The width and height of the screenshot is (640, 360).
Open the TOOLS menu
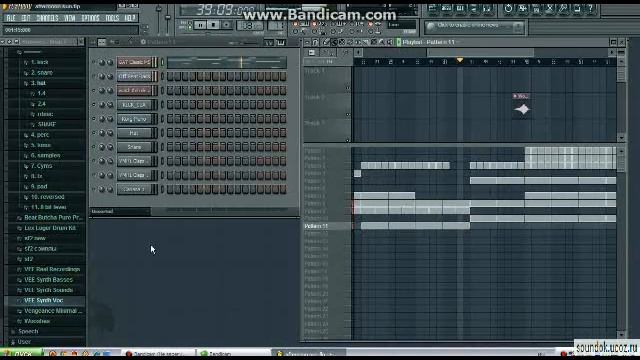coord(112,18)
